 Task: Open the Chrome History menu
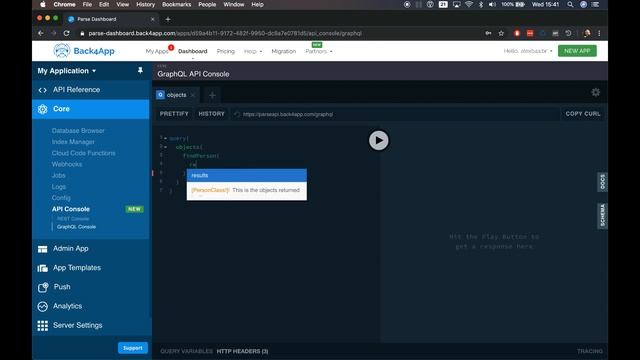(145, 4)
